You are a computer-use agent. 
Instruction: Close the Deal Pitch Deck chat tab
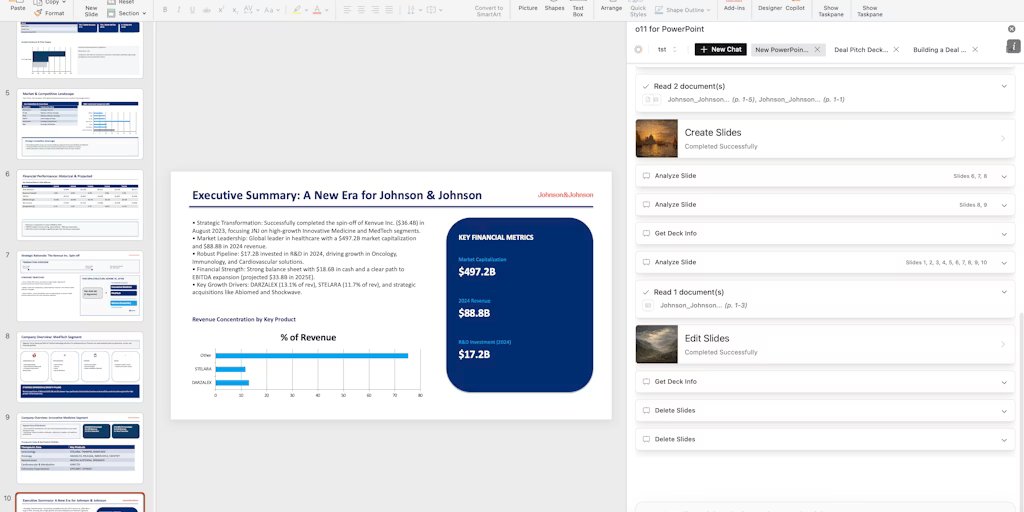pyautogui.click(x=896, y=49)
